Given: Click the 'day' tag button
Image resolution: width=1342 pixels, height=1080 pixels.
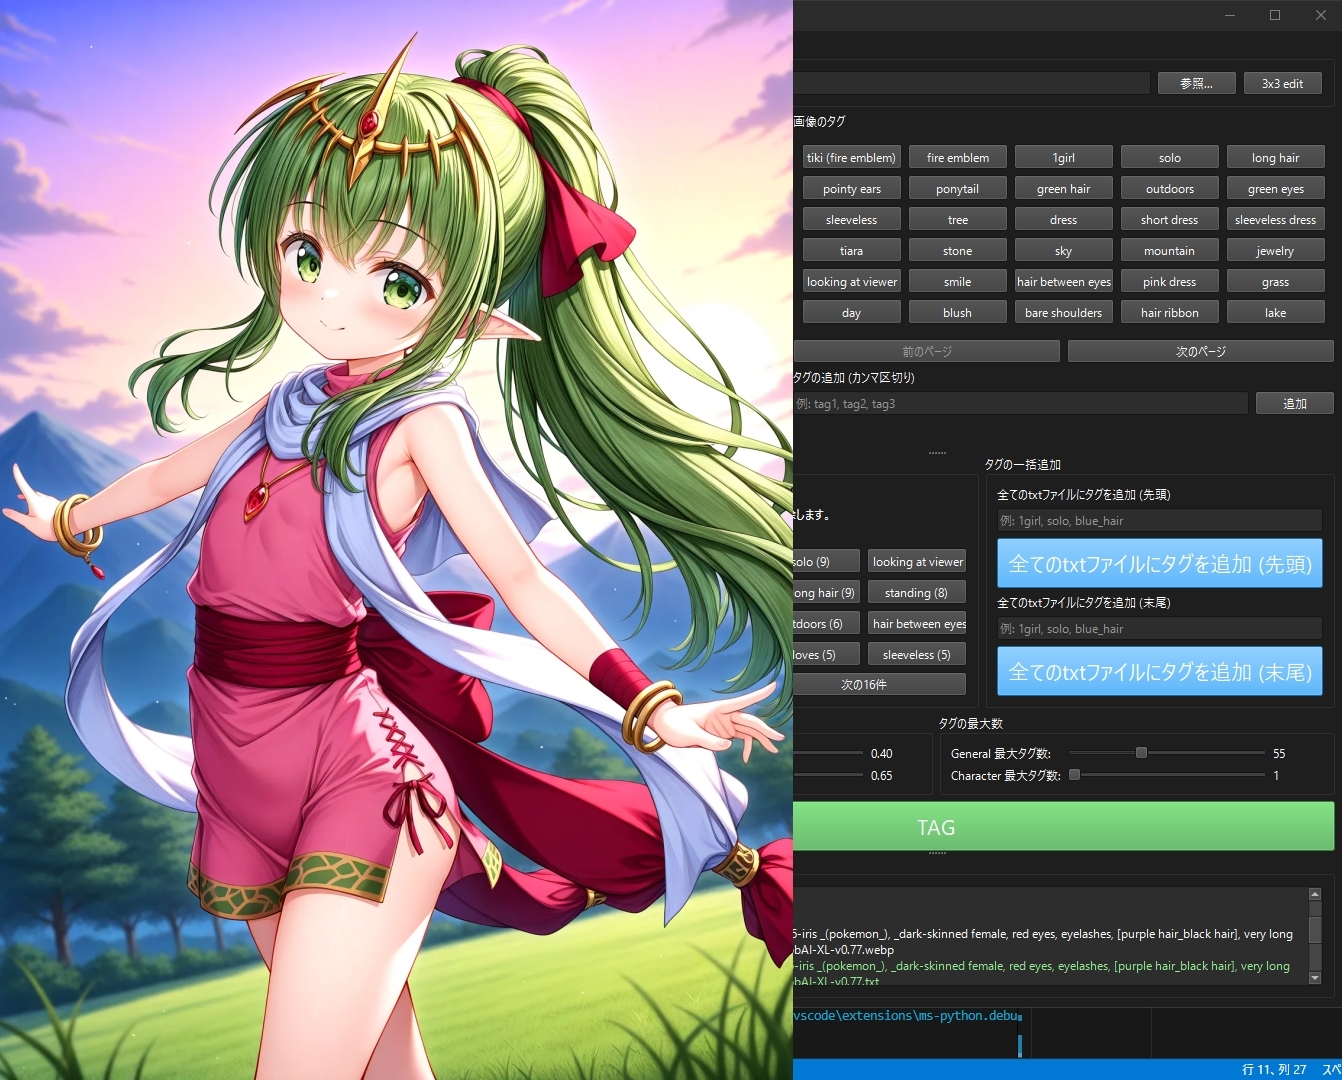Looking at the screenshot, I should pos(851,313).
